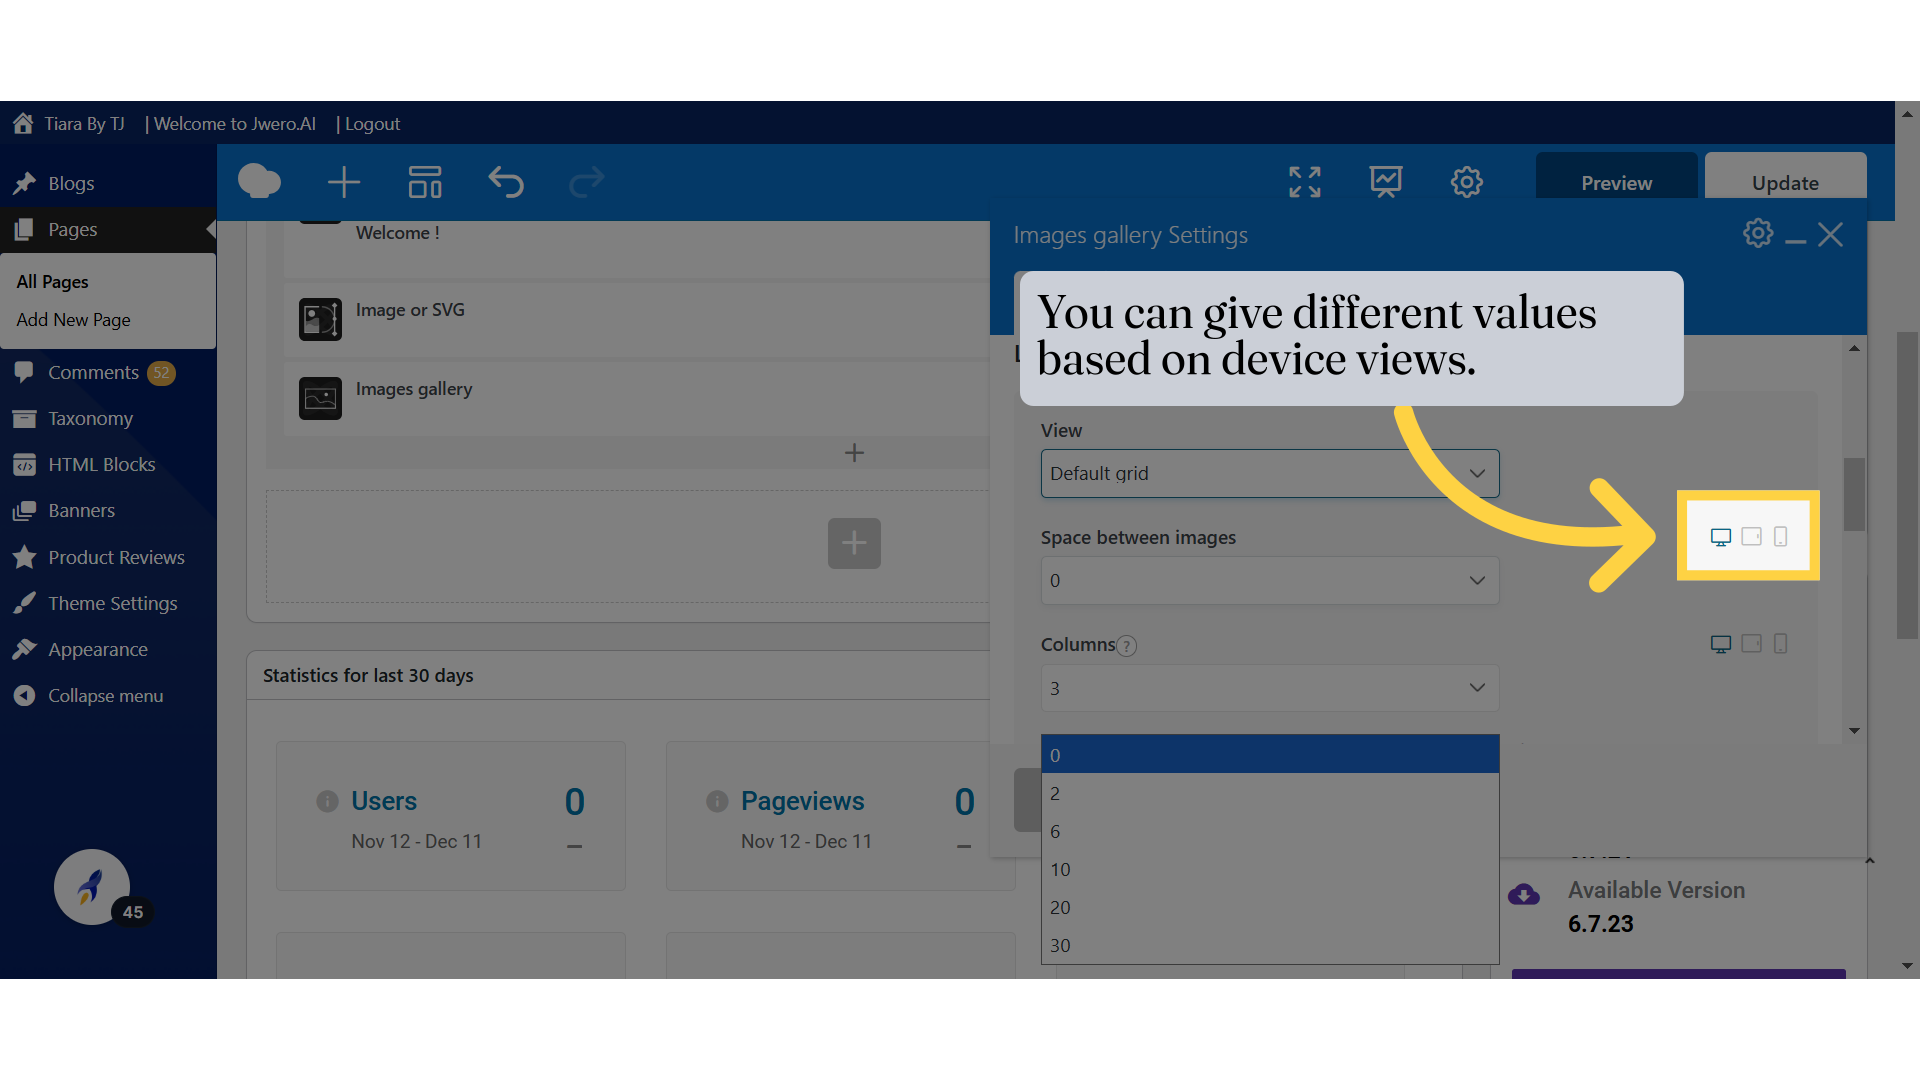Go to HTML Blocks in sidebar

tap(102, 464)
